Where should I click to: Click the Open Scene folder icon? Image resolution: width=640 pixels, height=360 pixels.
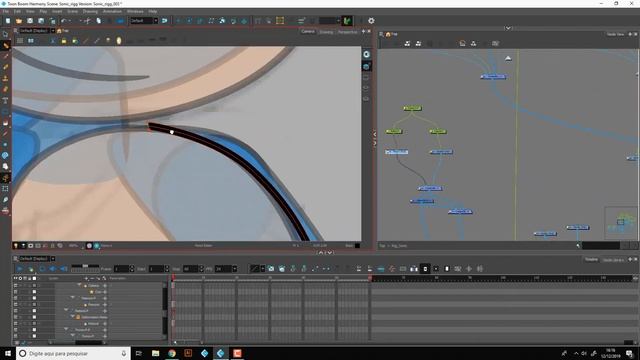(19, 21)
